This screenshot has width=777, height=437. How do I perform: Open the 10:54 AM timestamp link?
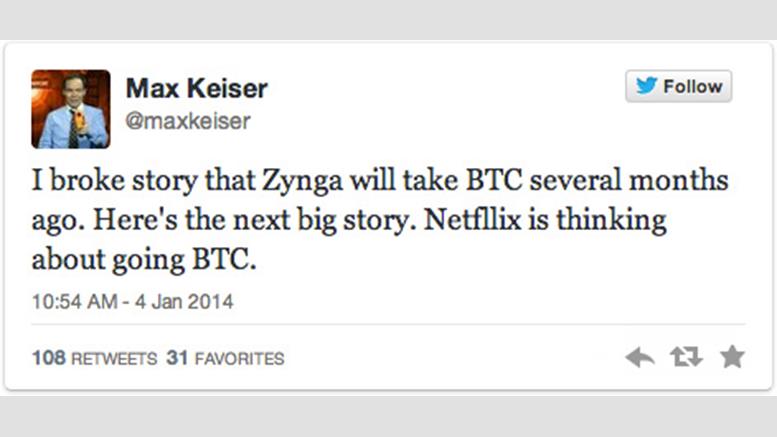pos(73,300)
